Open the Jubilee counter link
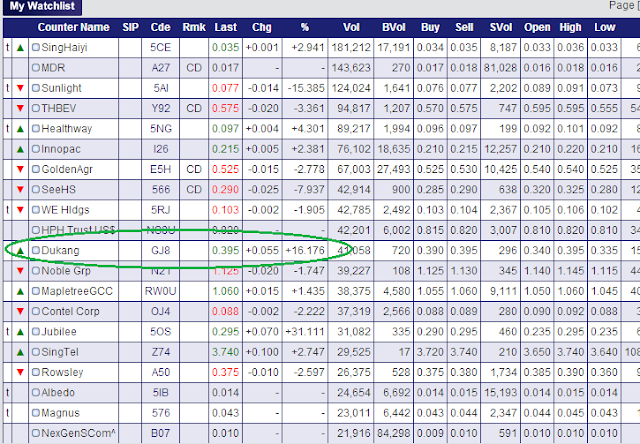The image size is (640, 444). click(59, 332)
